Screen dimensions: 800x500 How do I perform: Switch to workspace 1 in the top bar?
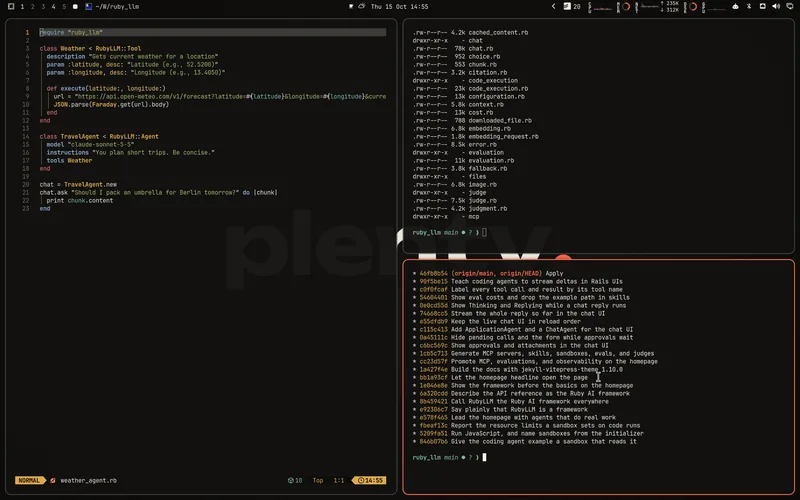click(x=22, y=7)
